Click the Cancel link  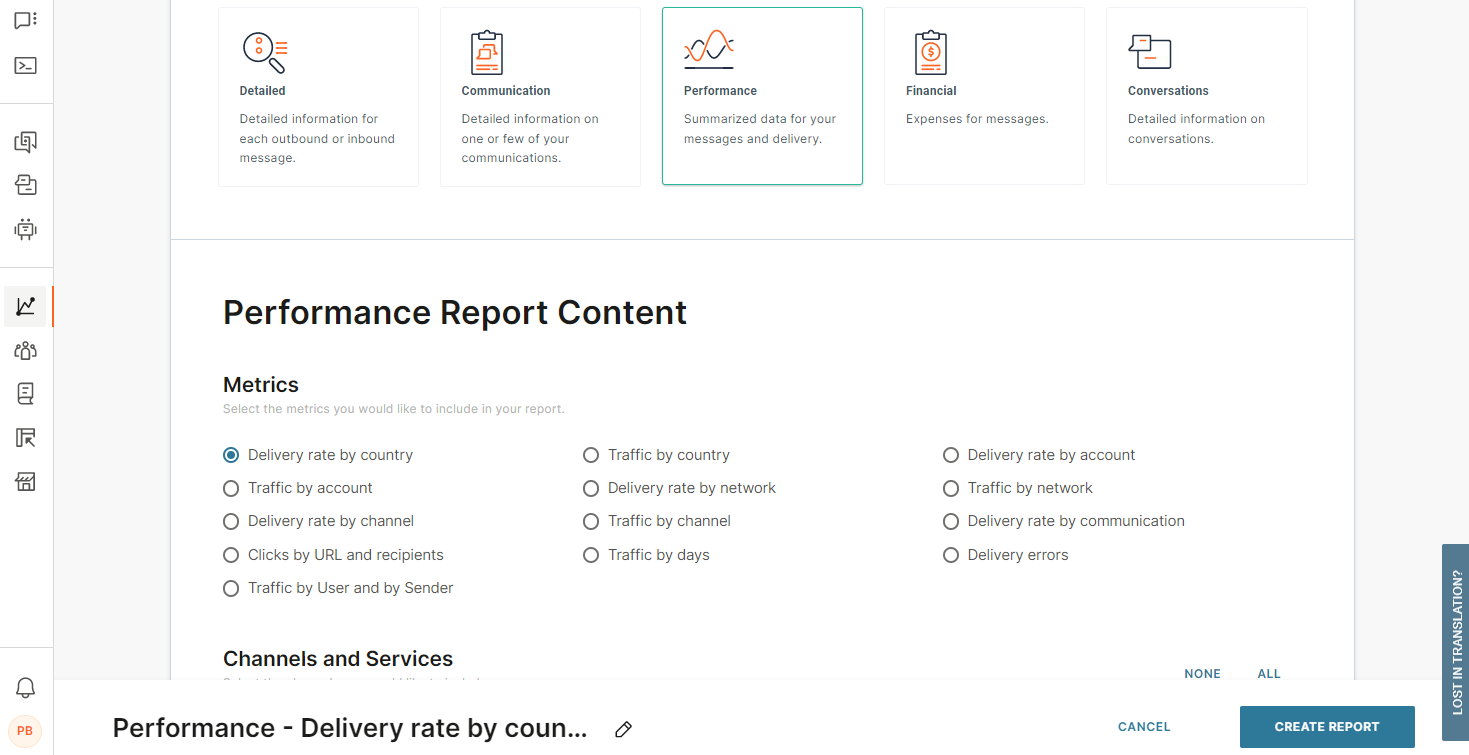pos(1144,727)
